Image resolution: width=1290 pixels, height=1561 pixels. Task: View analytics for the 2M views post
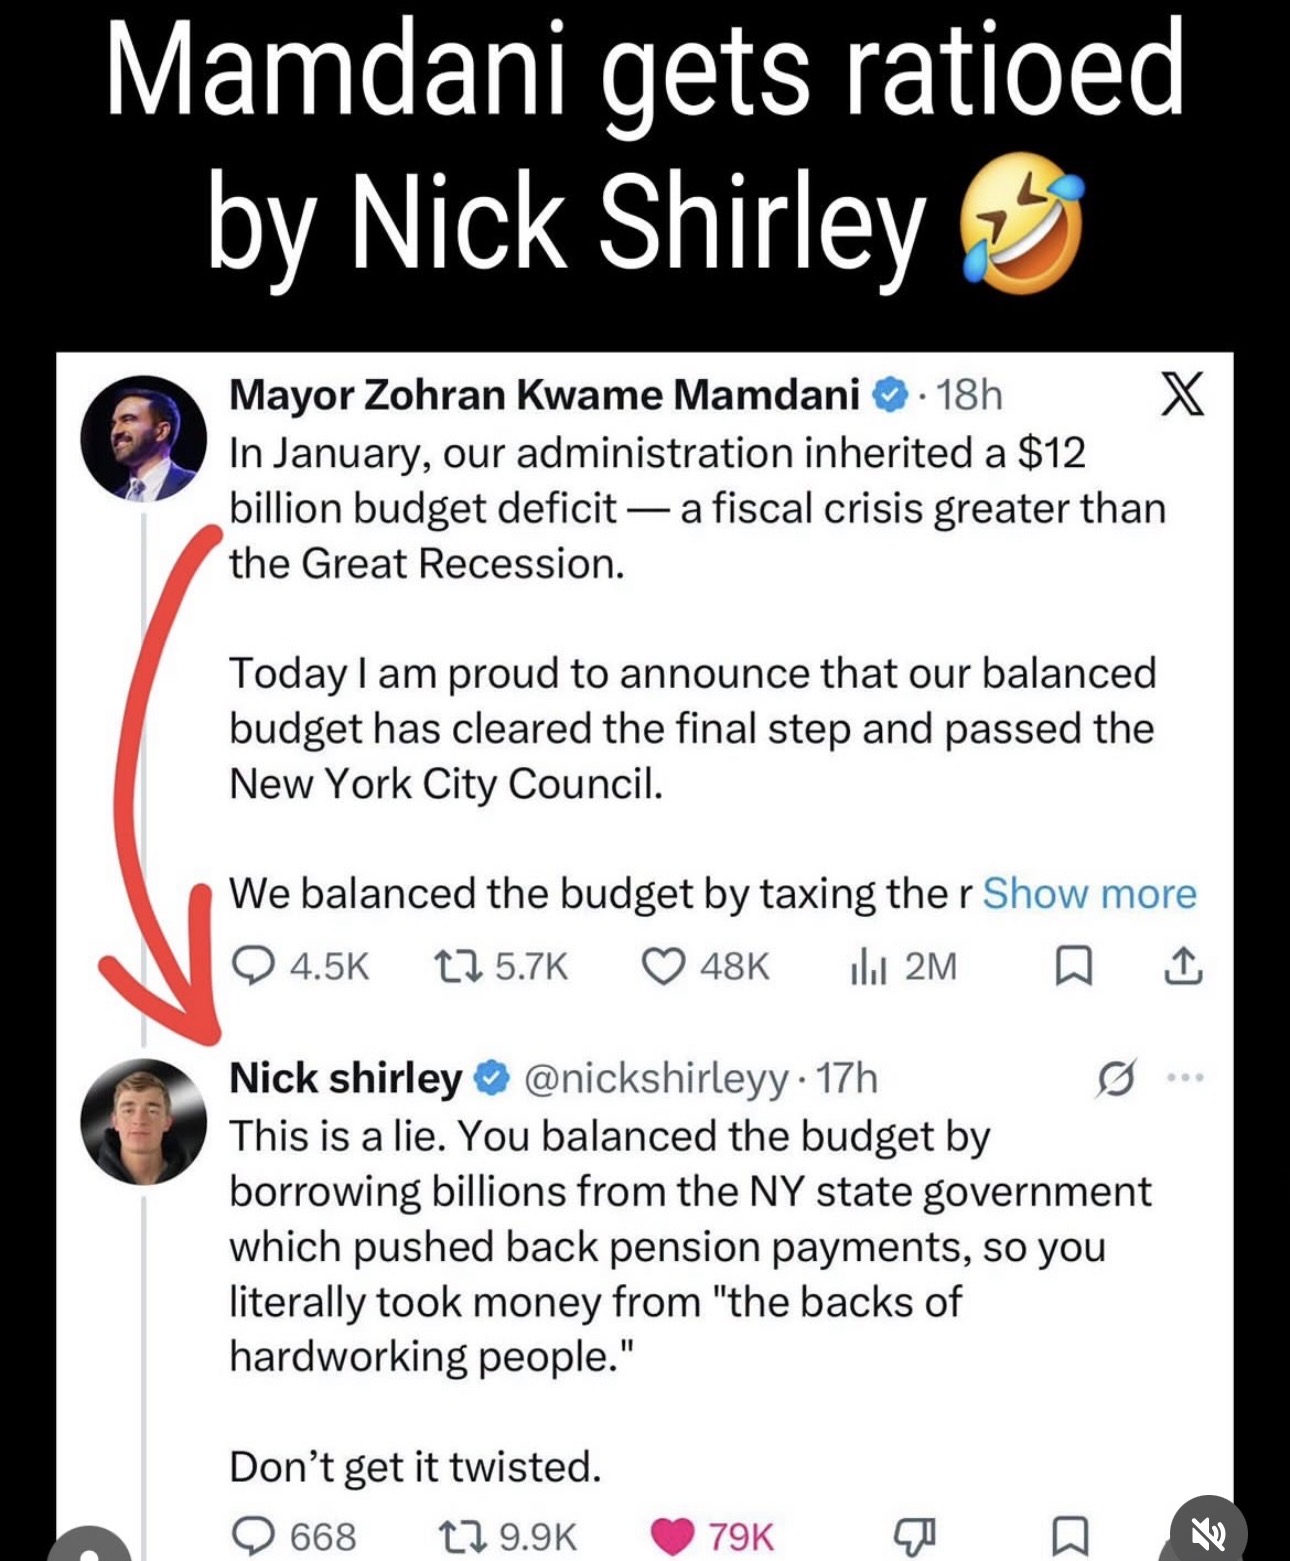903,966
